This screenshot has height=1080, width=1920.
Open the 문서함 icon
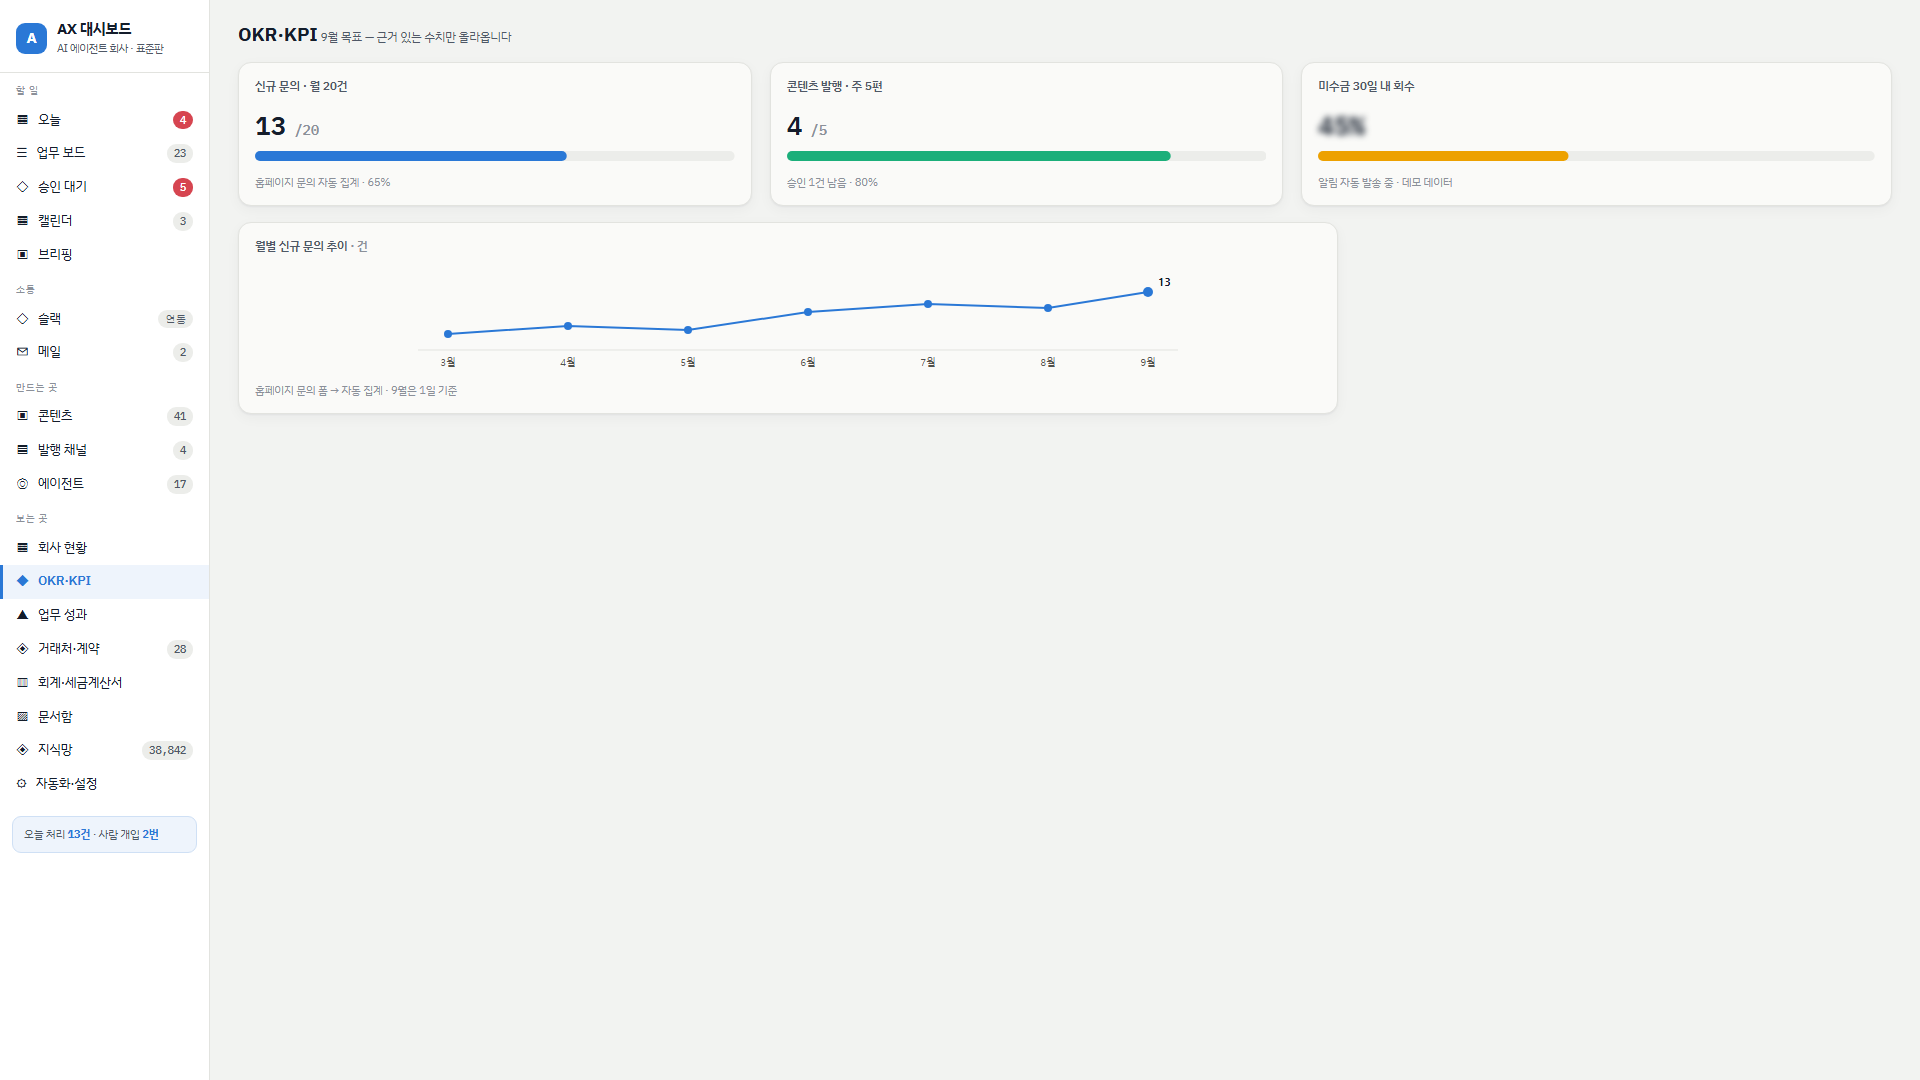(x=22, y=717)
